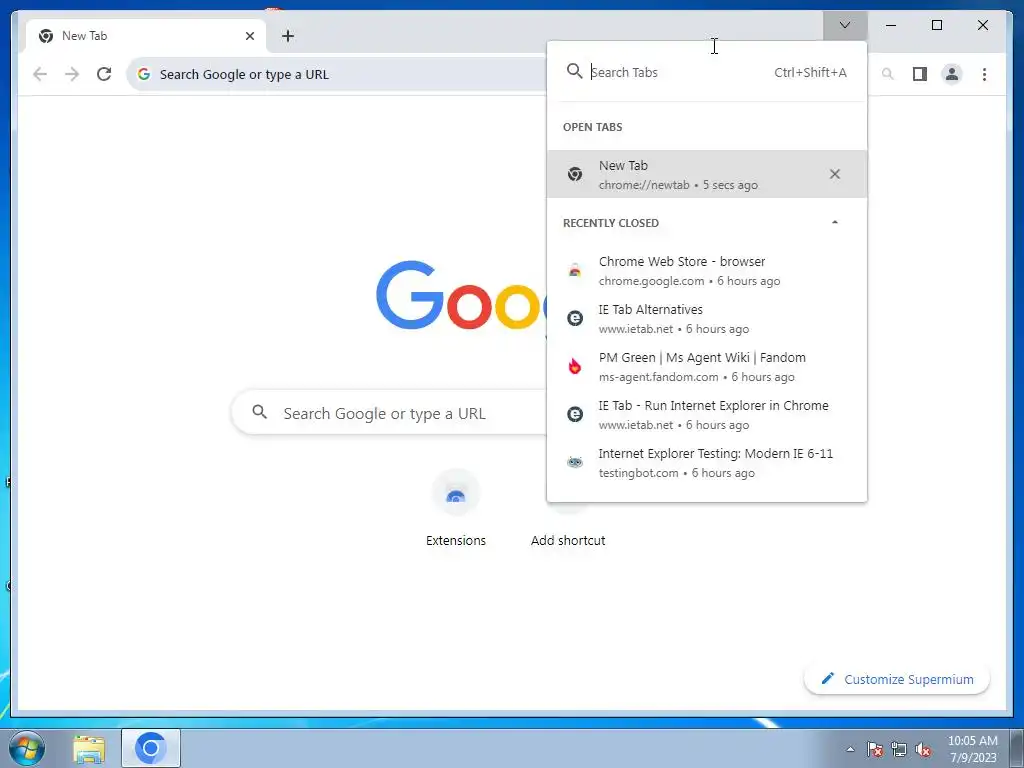The height and width of the screenshot is (768, 1024).
Task: Select the New Tab title in tab strip
Action: pyautogui.click(x=84, y=36)
